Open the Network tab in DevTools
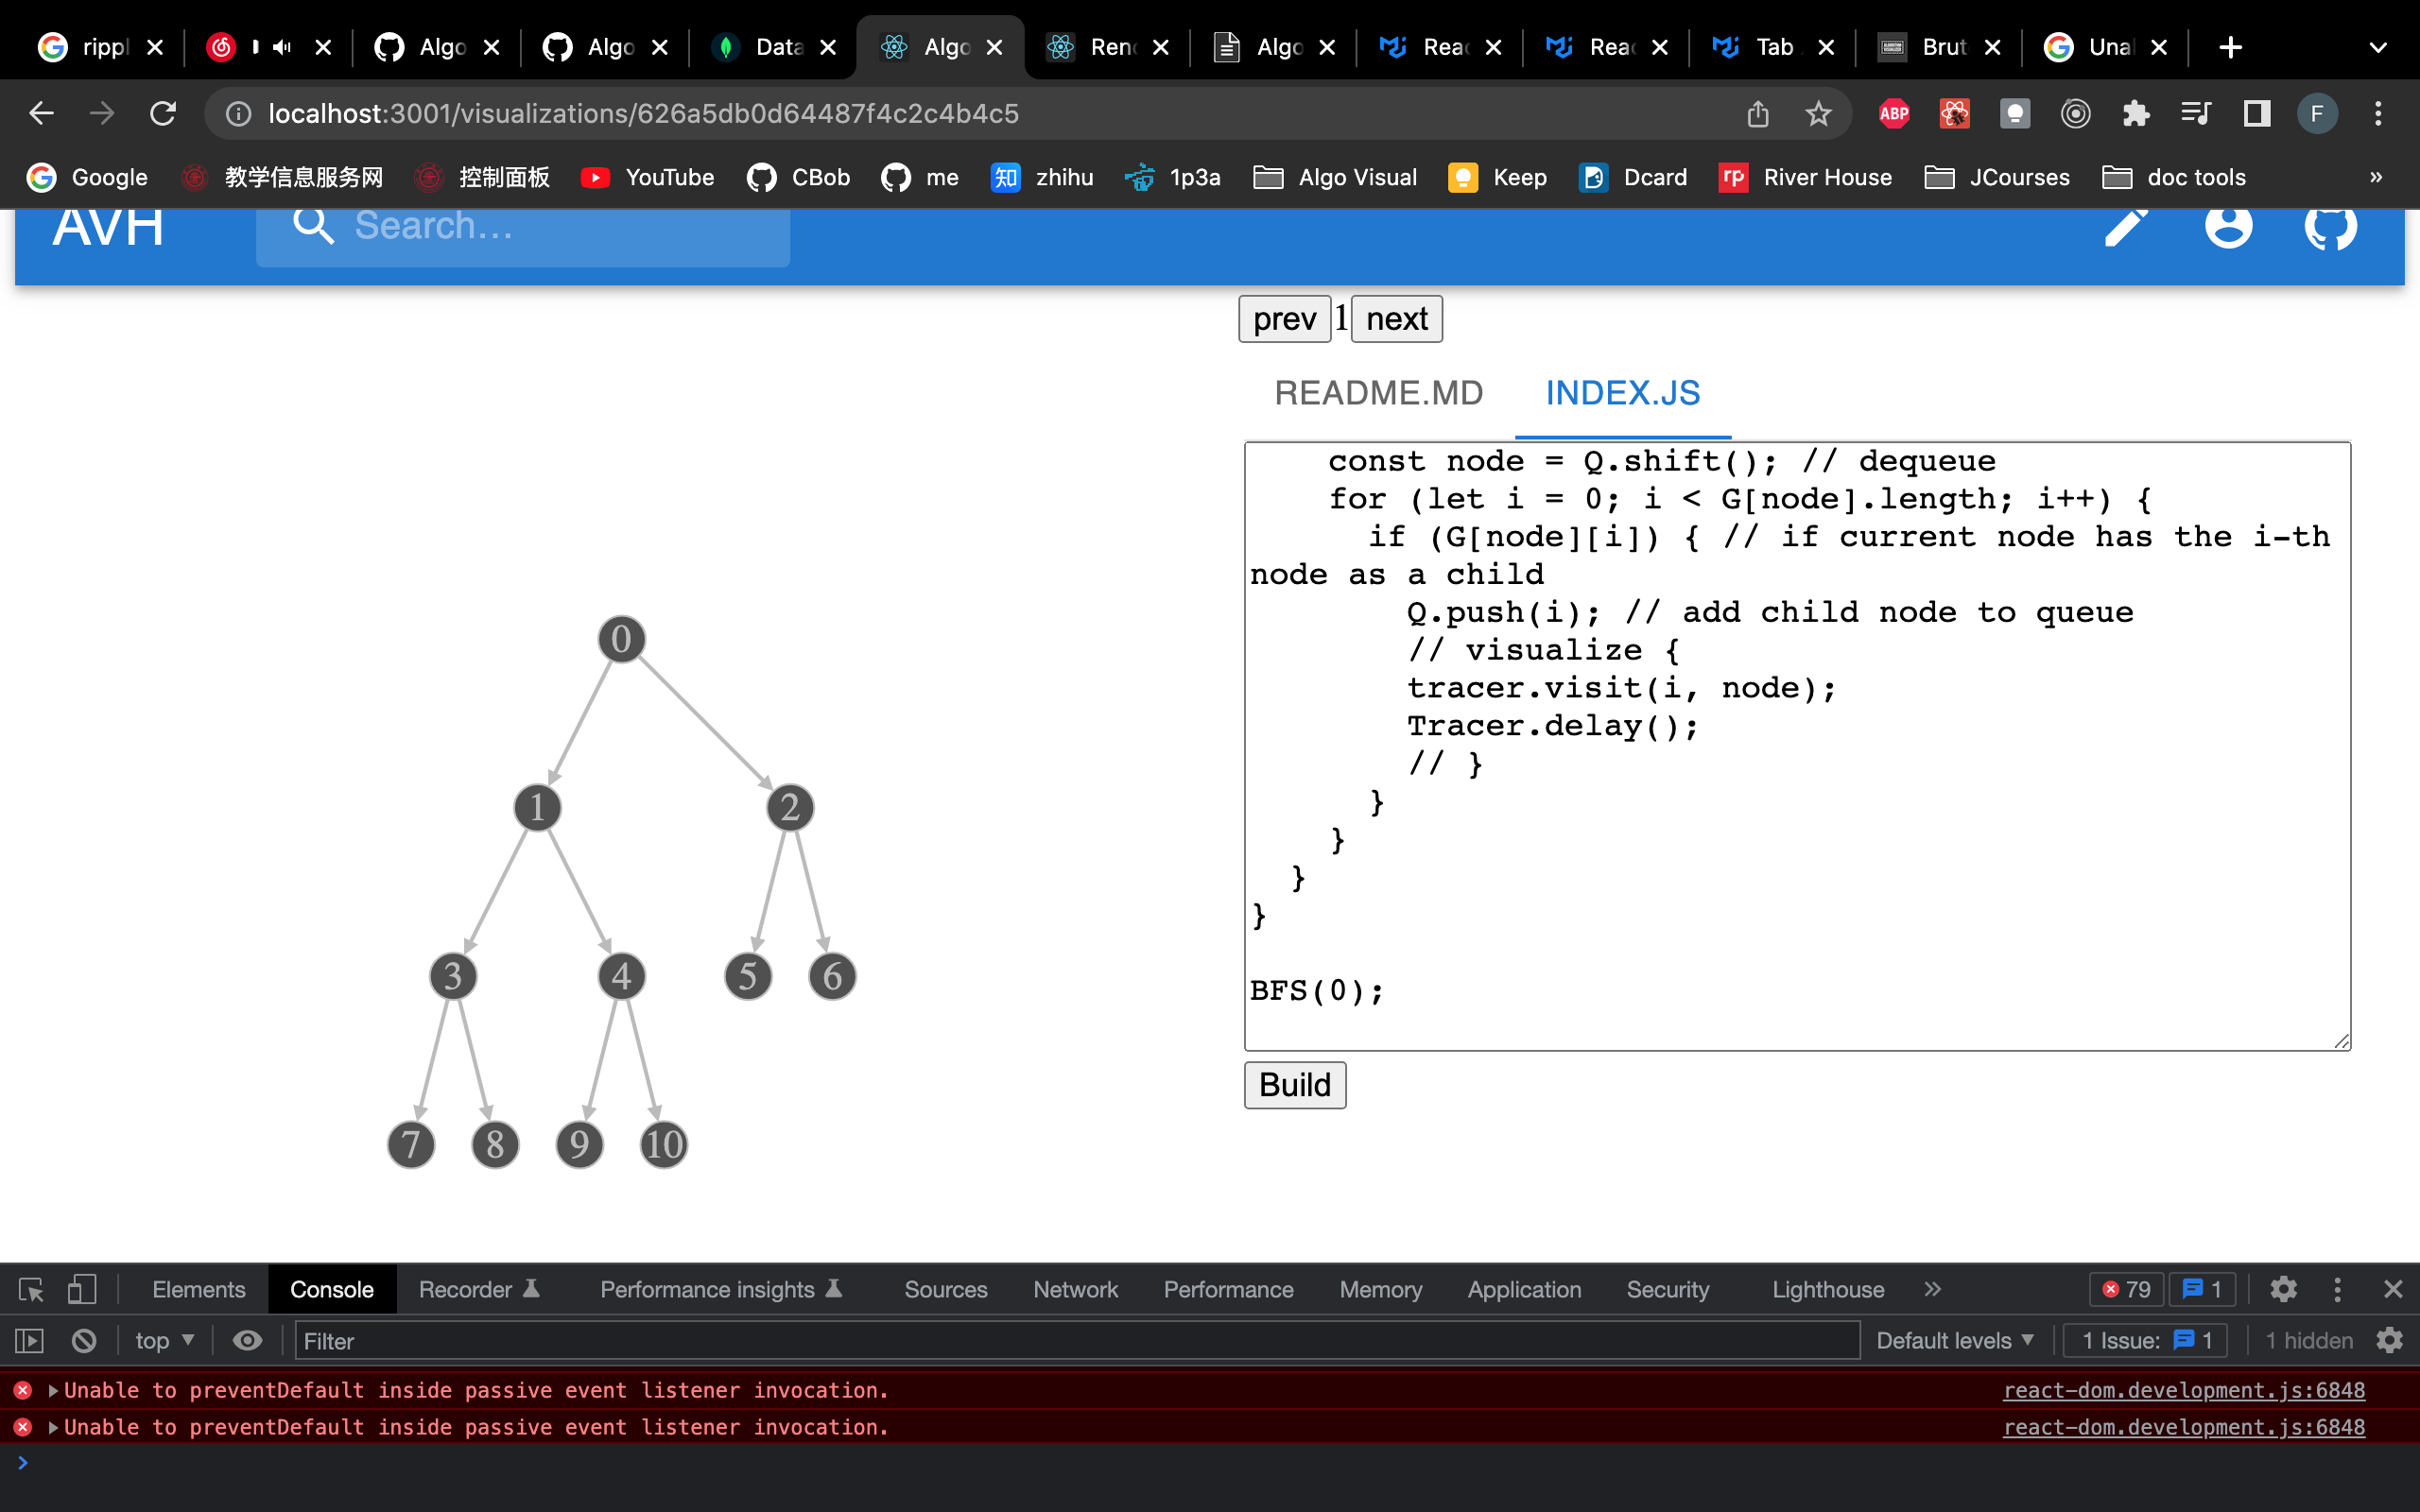 [1075, 1289]
